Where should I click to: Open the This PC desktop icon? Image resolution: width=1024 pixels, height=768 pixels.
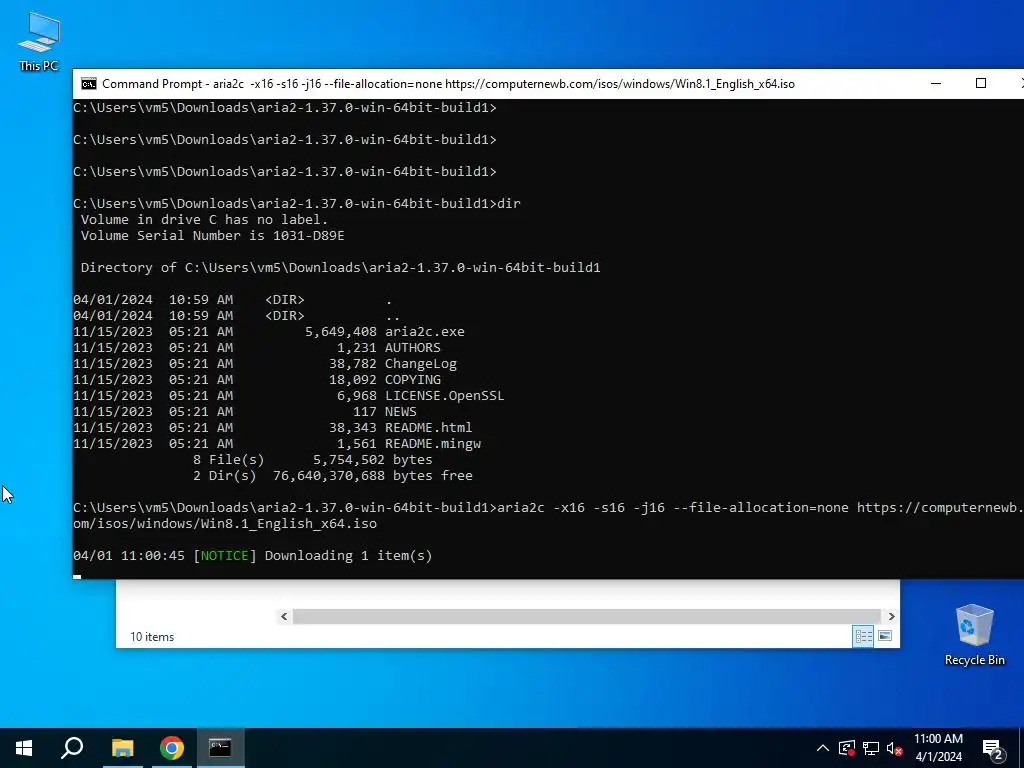(x=39, y=42)
